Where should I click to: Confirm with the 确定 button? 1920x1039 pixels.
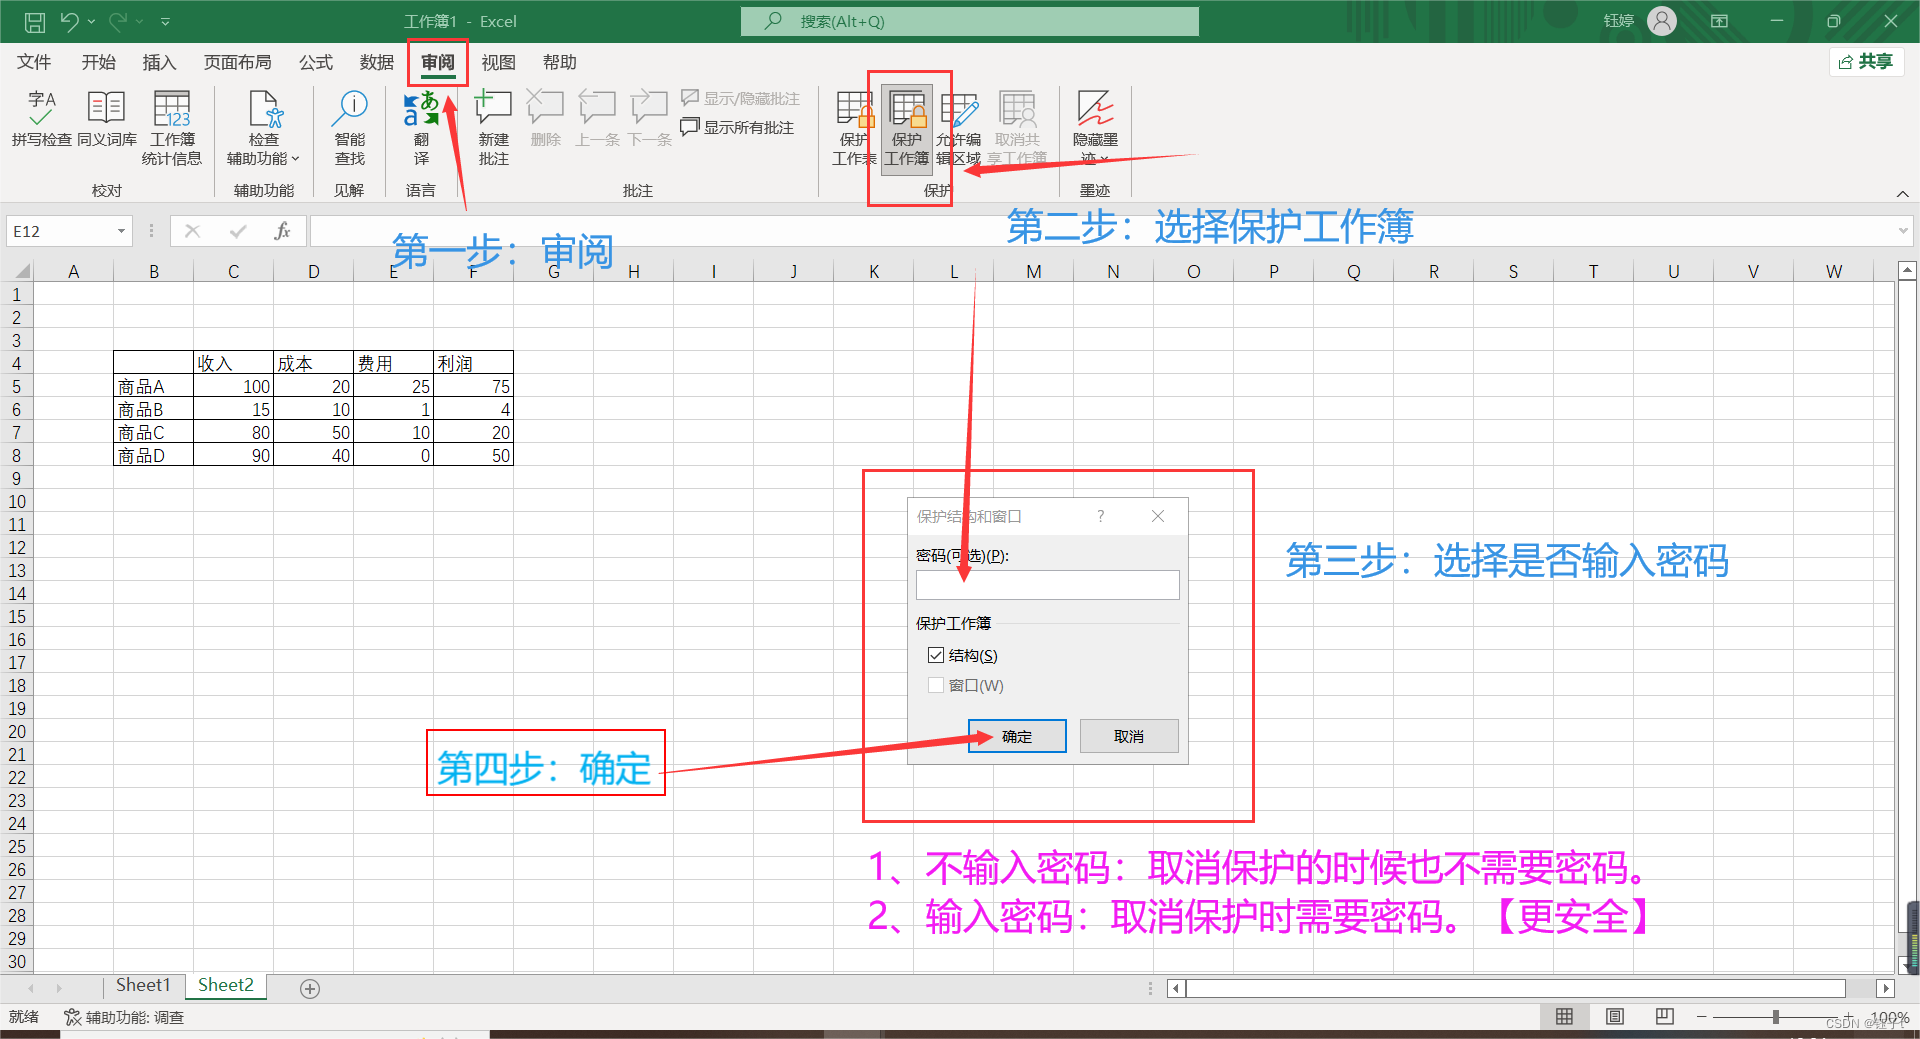coord(1017,736)
